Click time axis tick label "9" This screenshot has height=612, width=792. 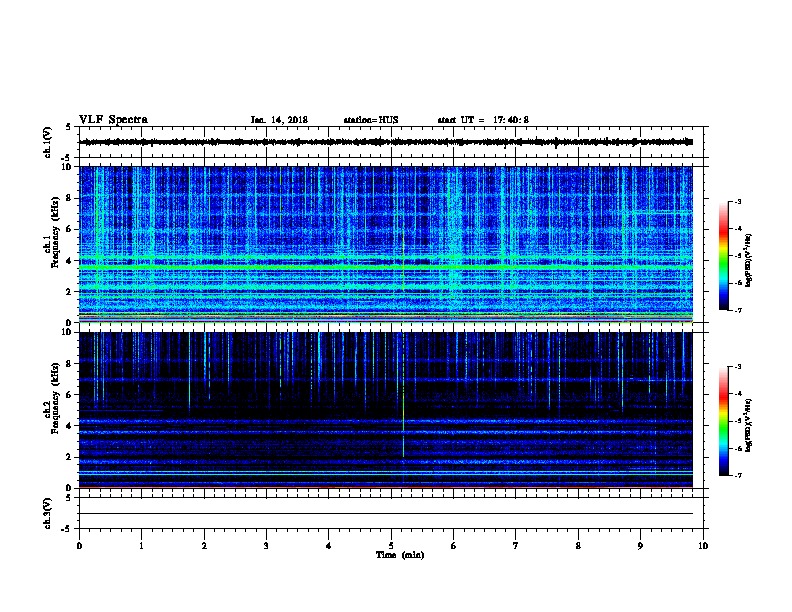click(x=640, y=546)
